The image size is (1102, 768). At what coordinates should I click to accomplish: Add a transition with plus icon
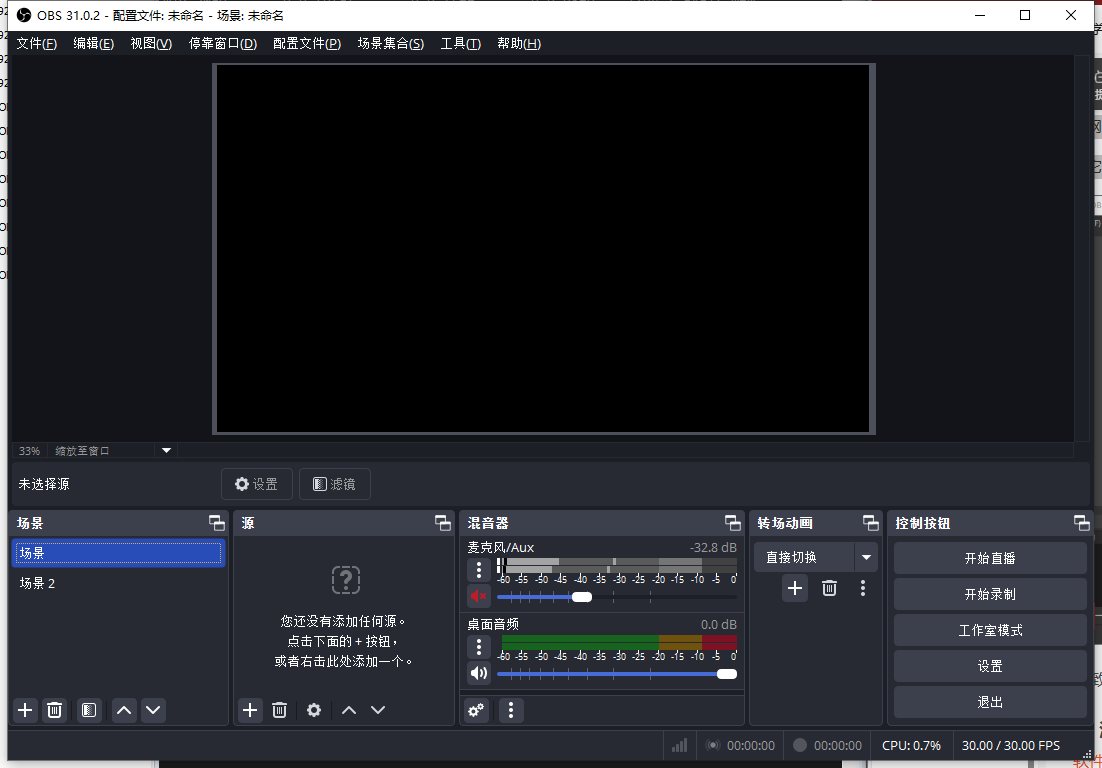tap(795, 588)
